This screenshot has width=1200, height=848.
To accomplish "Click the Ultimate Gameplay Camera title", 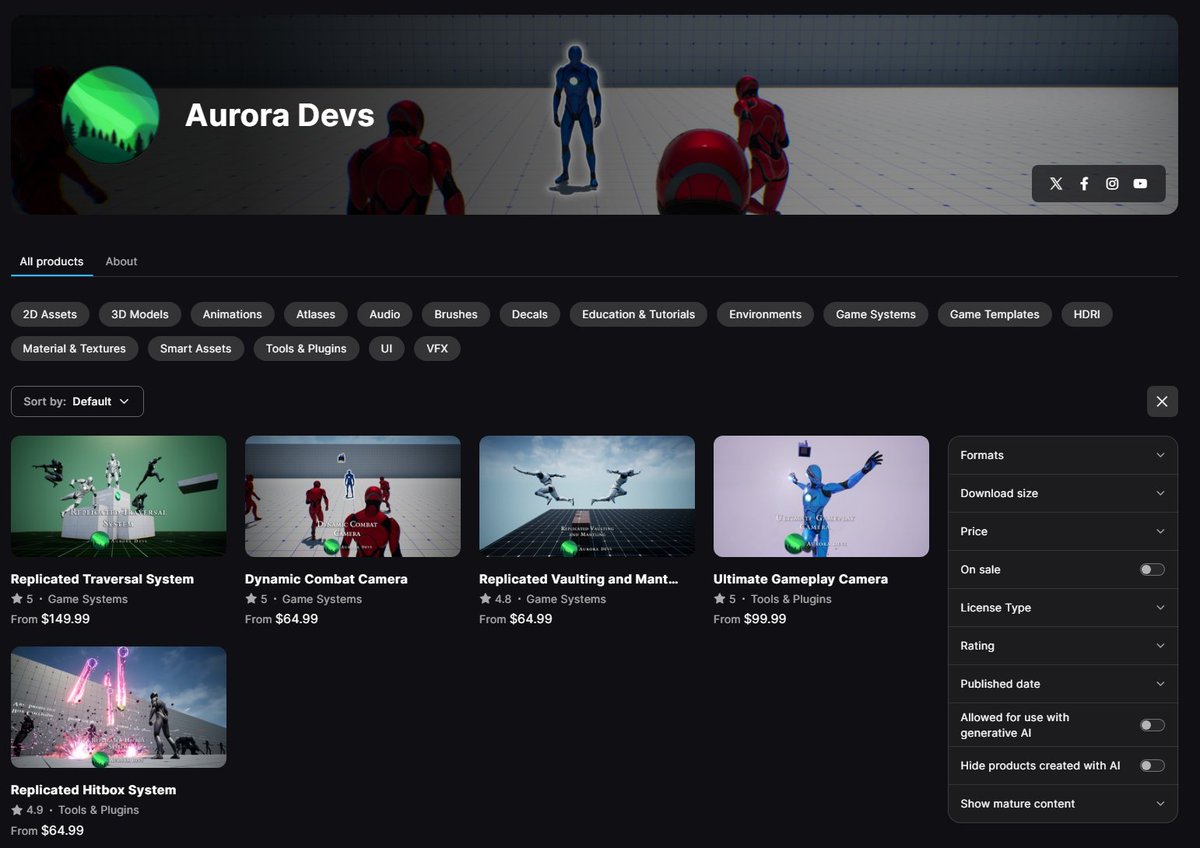I will pyautogui.click(x=801, y=579).
